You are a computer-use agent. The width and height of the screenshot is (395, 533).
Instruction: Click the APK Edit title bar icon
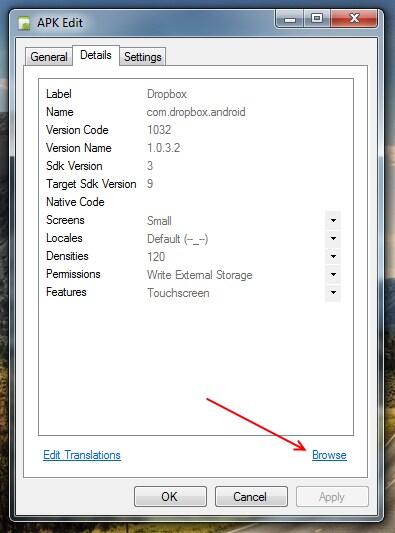point(24,23)
